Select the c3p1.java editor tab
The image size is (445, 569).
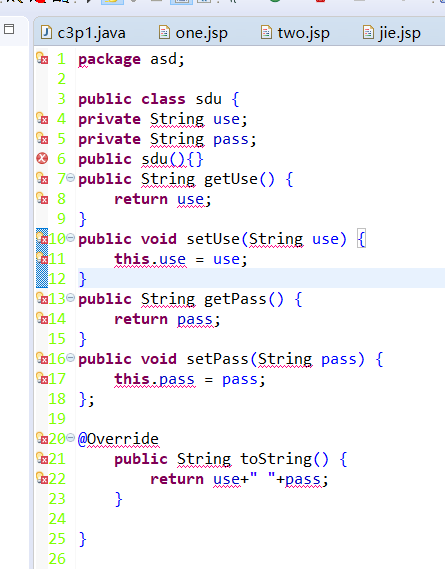[x=83, y=33]
